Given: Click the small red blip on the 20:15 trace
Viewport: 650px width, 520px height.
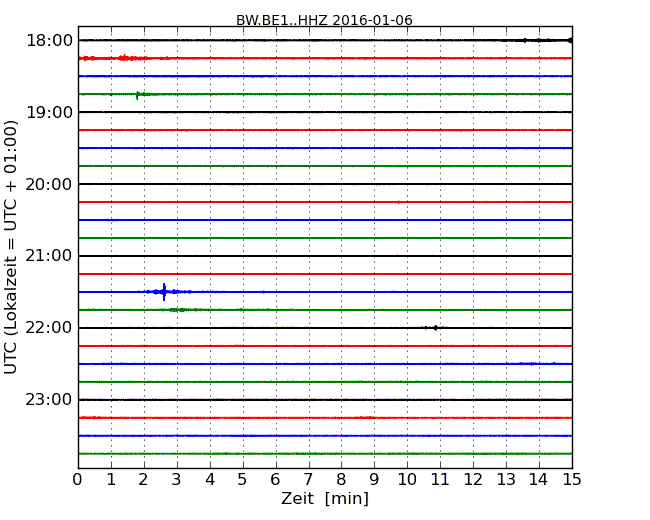Looking at the screenshot, I should click(x=399, y=202).
